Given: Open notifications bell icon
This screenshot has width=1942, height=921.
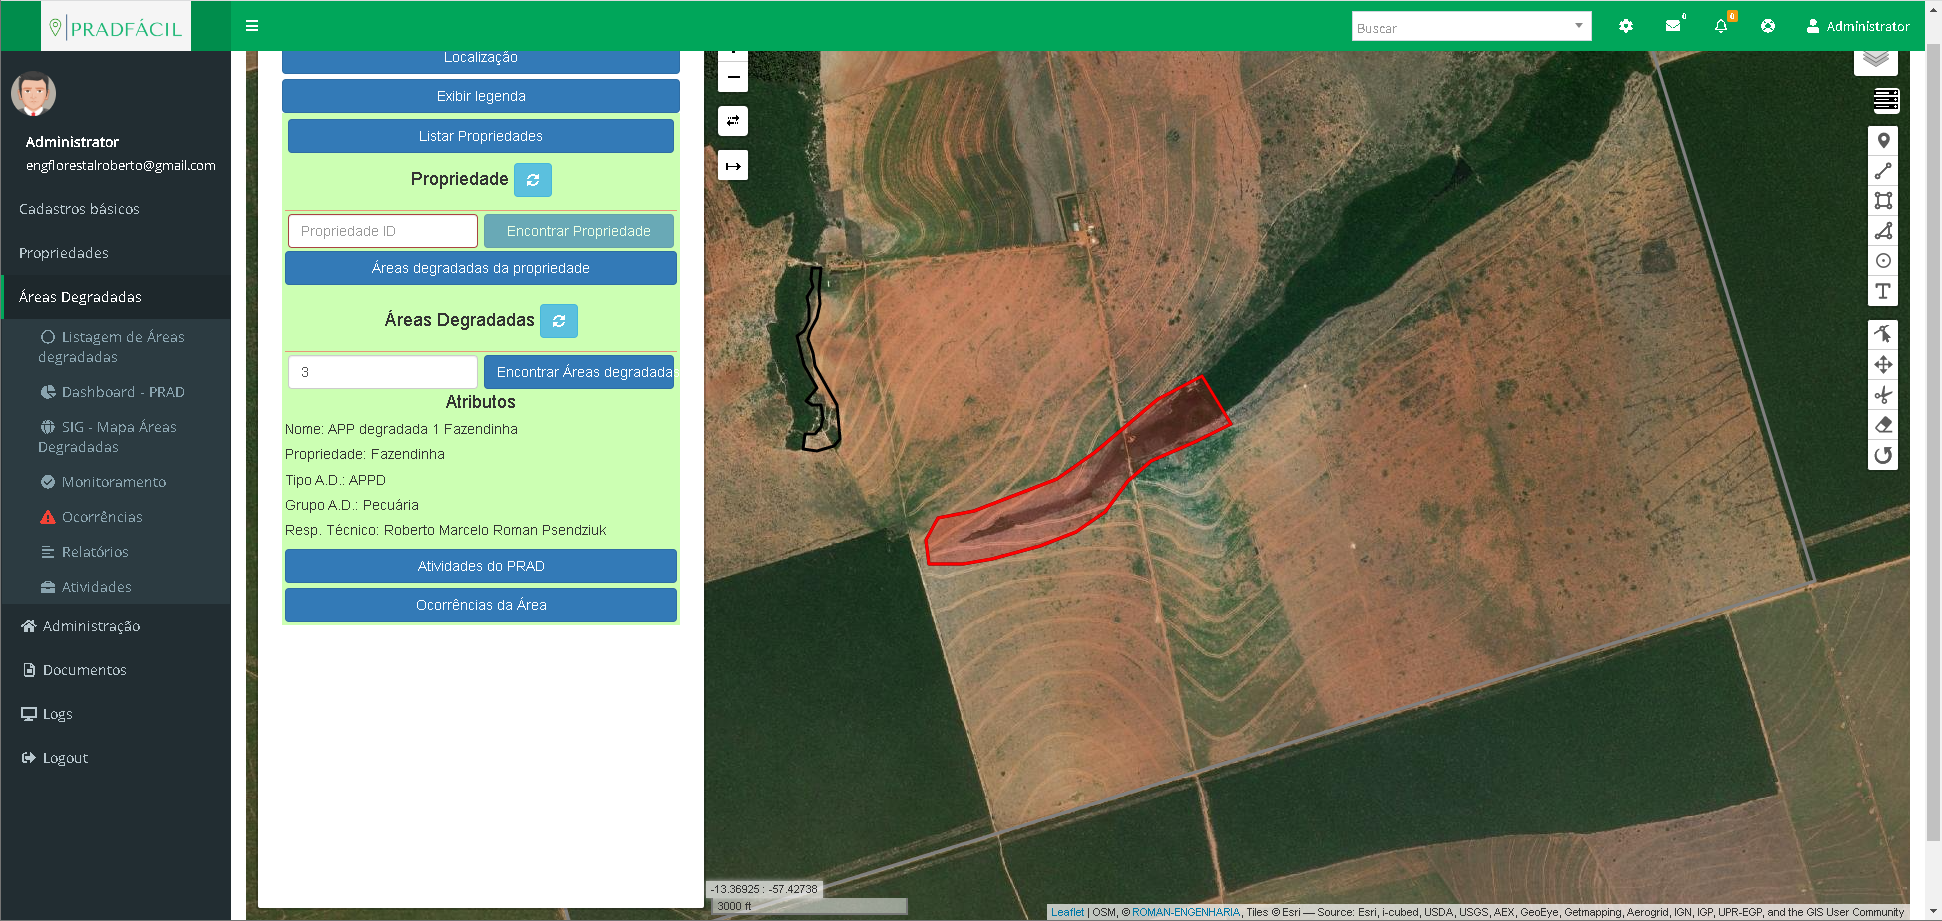Looking at the screenshot, I should (1721, 26).
